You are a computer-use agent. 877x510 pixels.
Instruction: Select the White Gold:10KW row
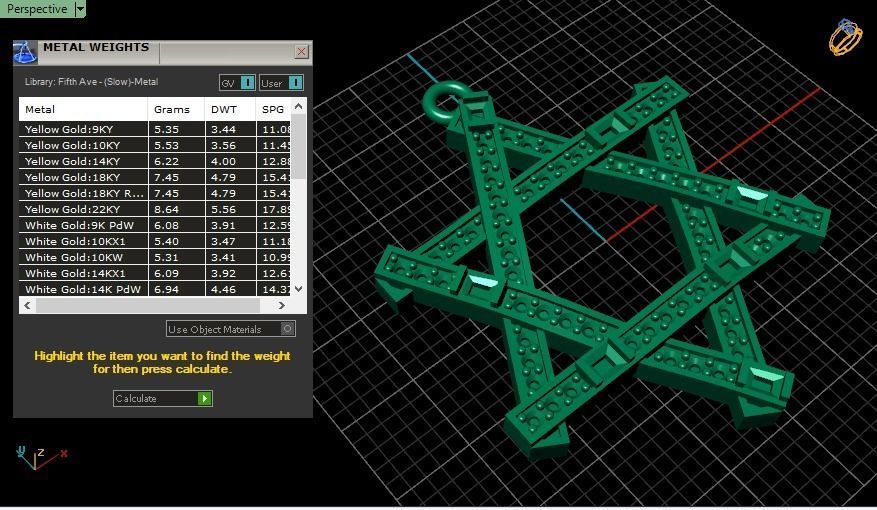pos(155,258)
